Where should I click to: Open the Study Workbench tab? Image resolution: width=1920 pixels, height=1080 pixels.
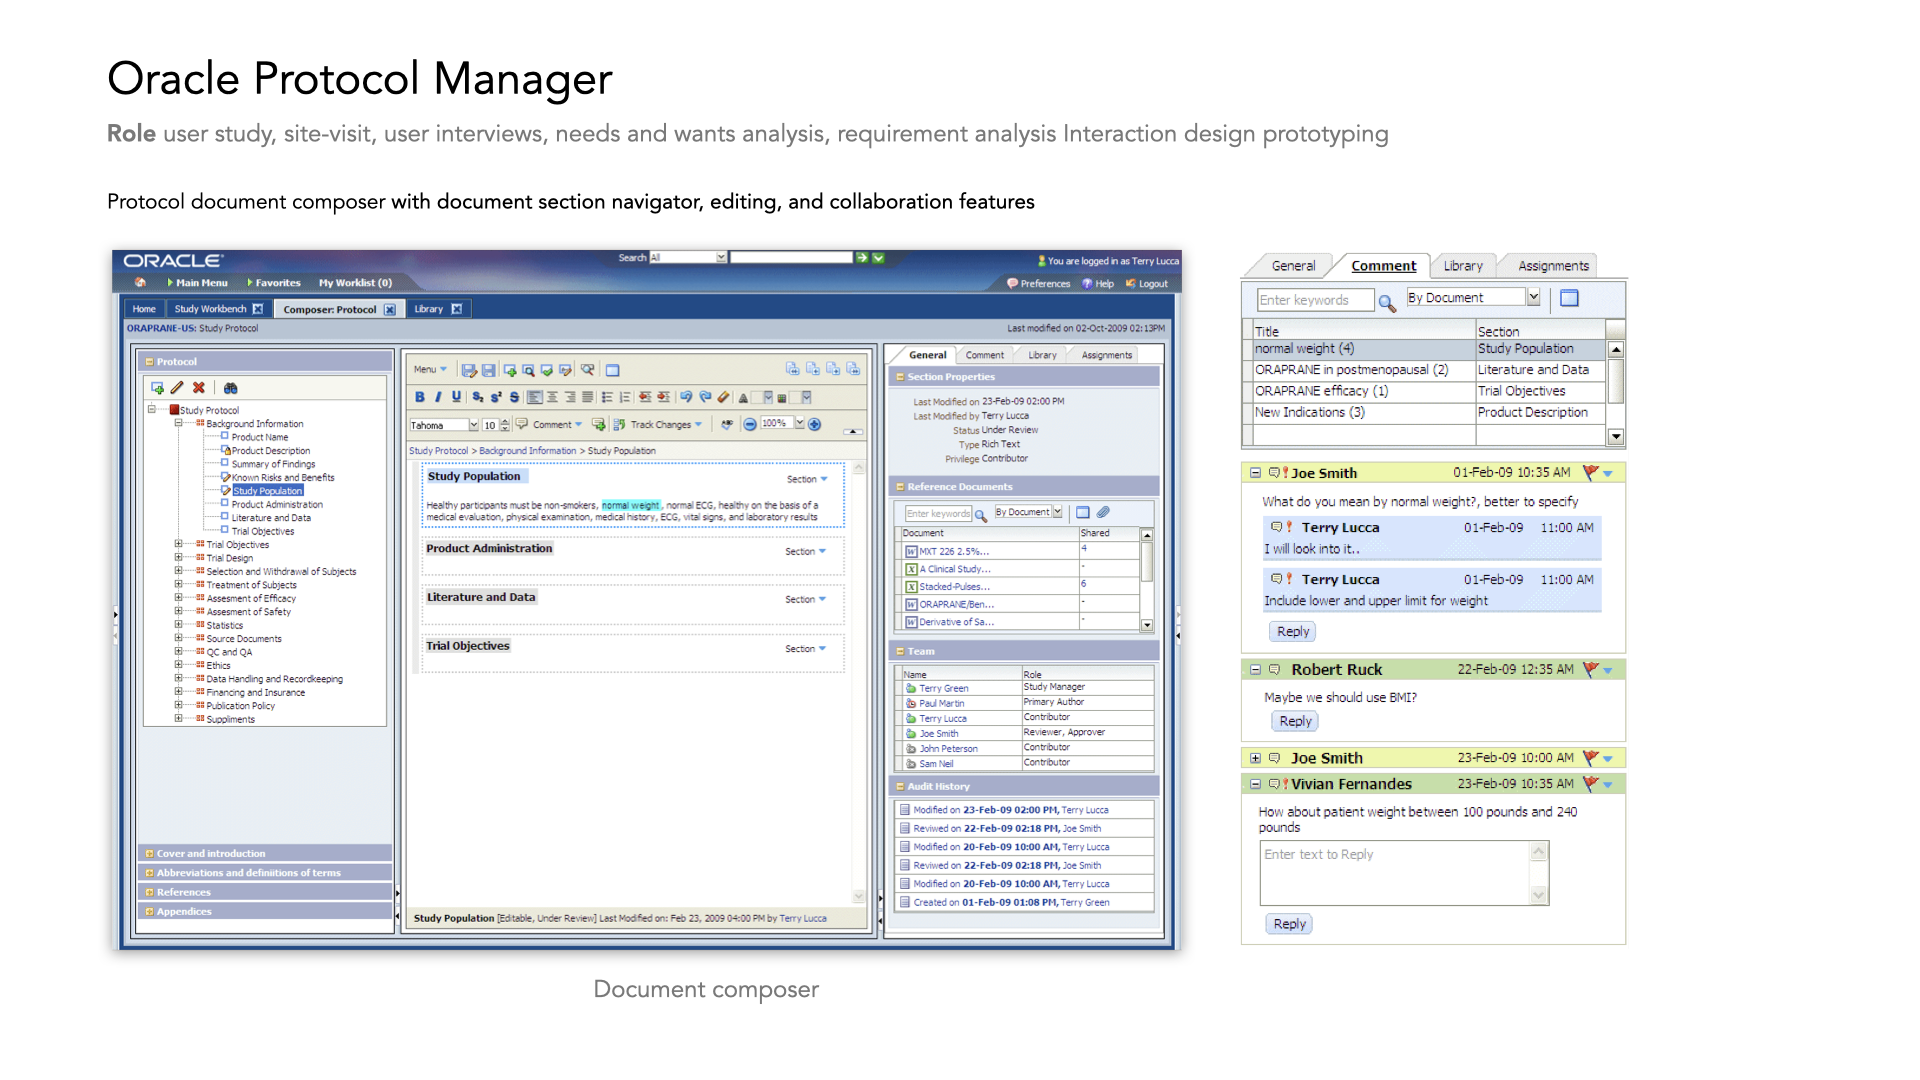(x=210, y=309)
